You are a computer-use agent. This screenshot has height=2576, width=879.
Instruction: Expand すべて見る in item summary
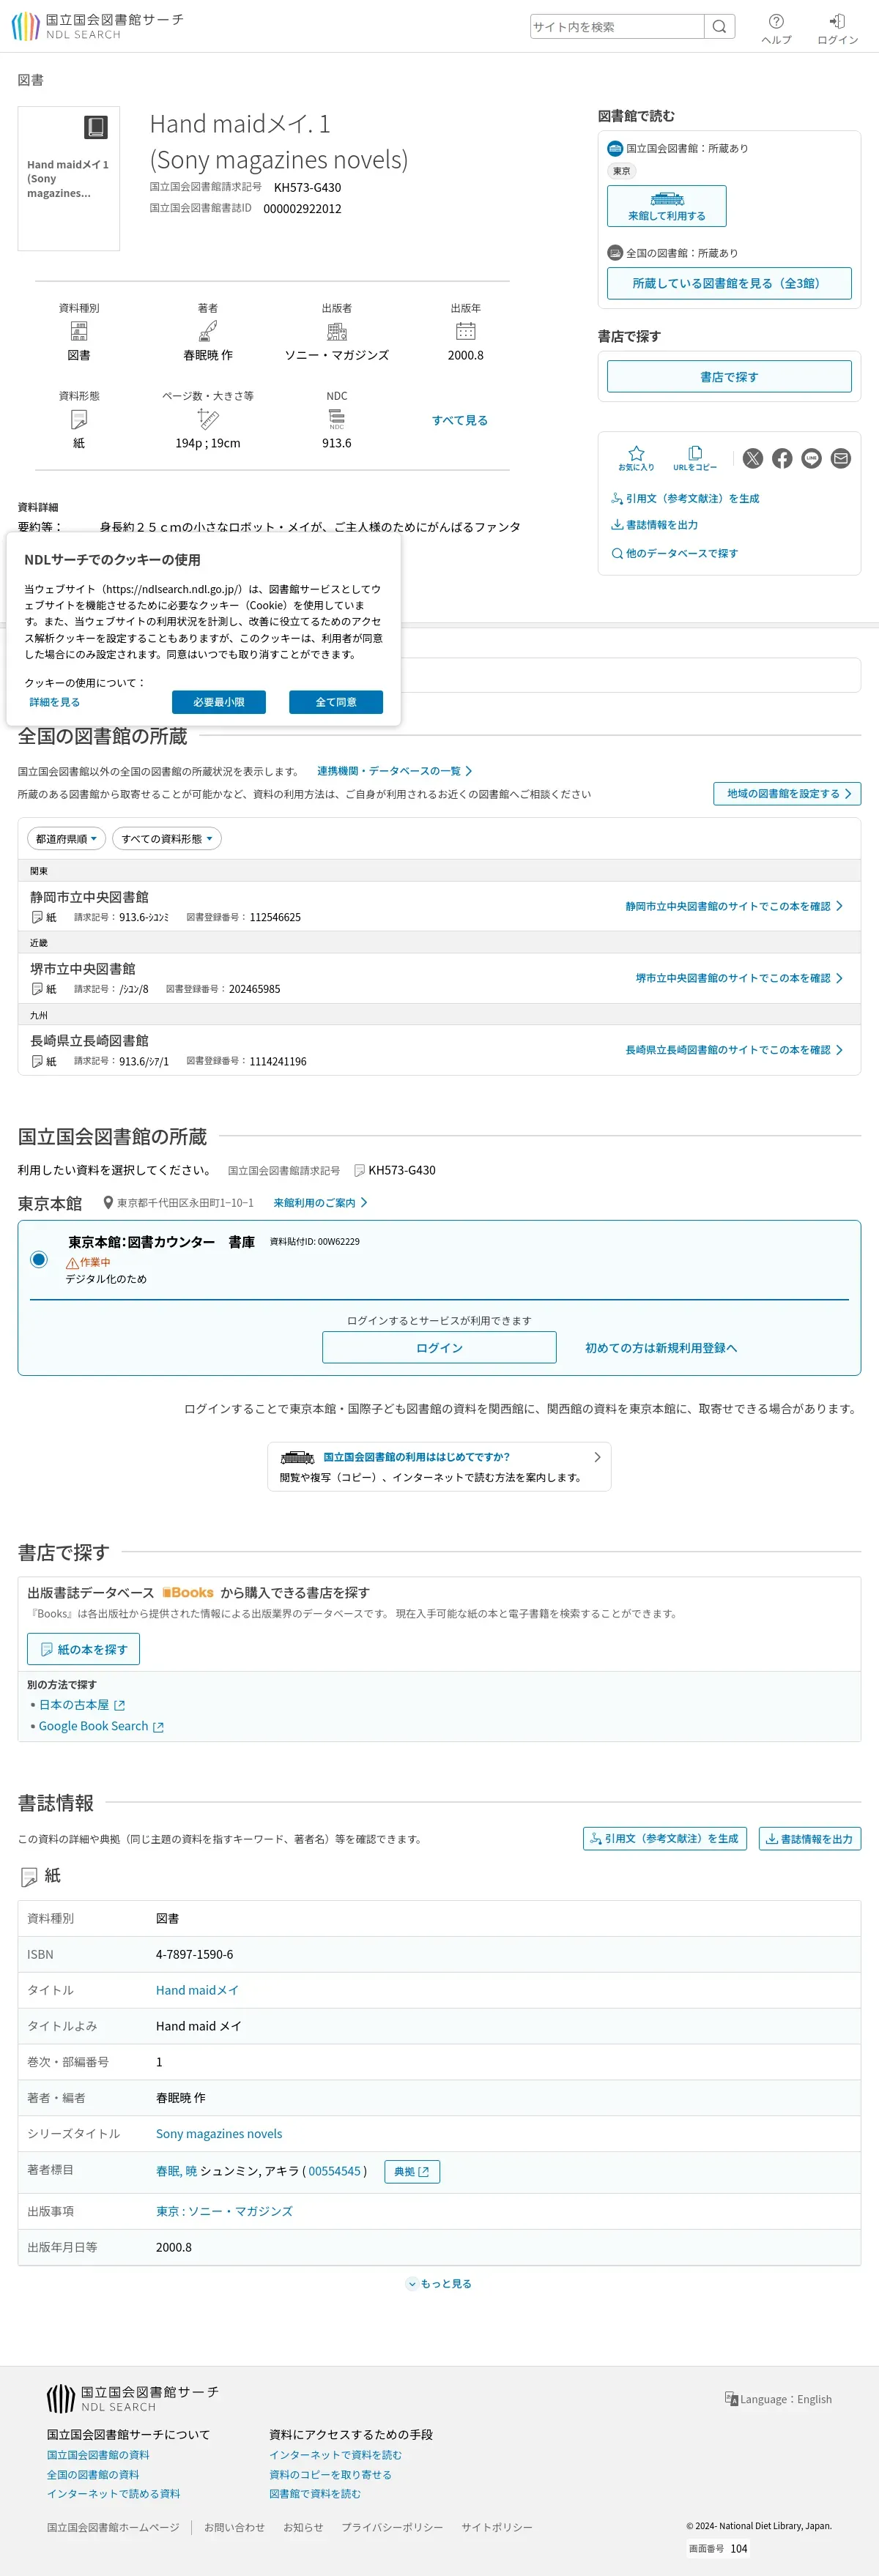click(x=460, y=420)
